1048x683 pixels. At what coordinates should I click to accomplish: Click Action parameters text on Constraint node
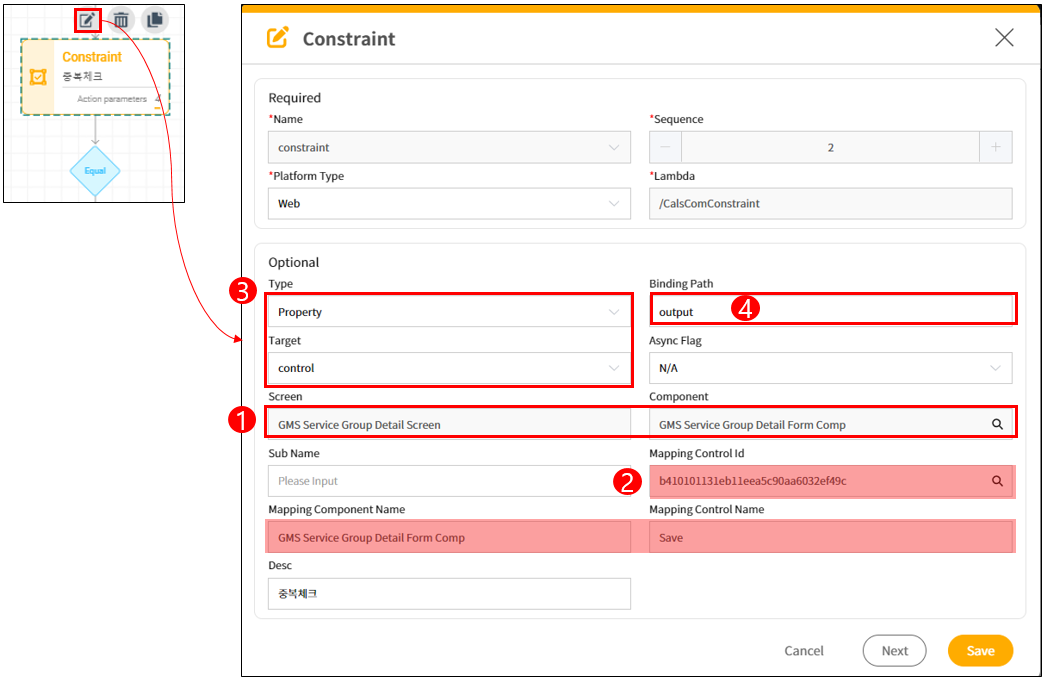click(x=112, y=99)
